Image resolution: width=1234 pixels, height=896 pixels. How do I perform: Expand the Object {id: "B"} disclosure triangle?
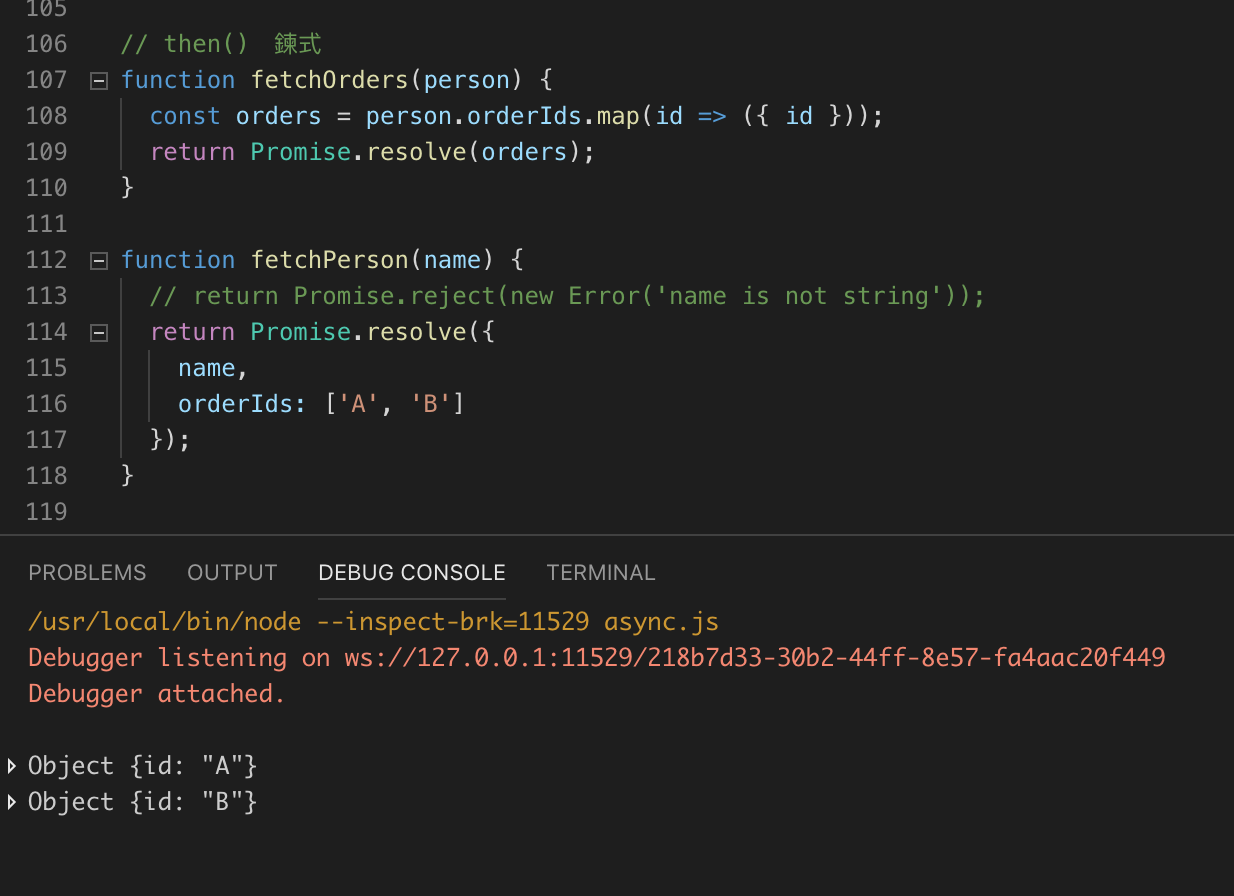[x=11, y=802]
